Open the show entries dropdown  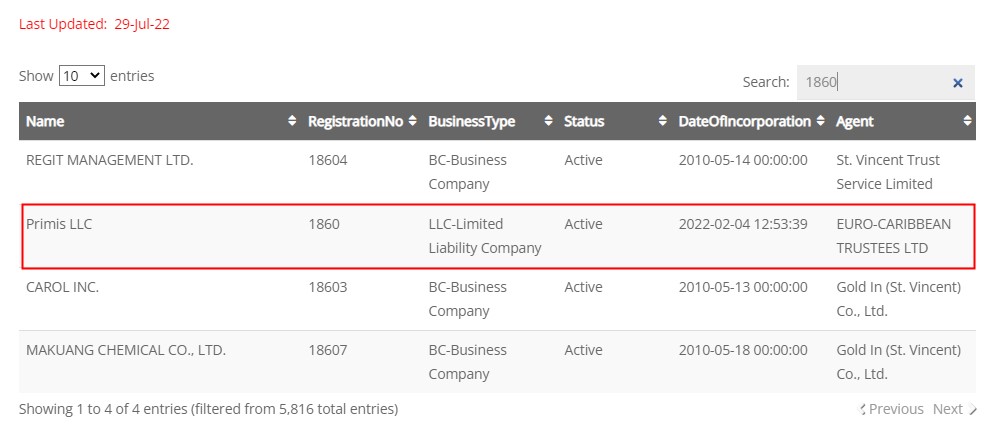point(81,76)
